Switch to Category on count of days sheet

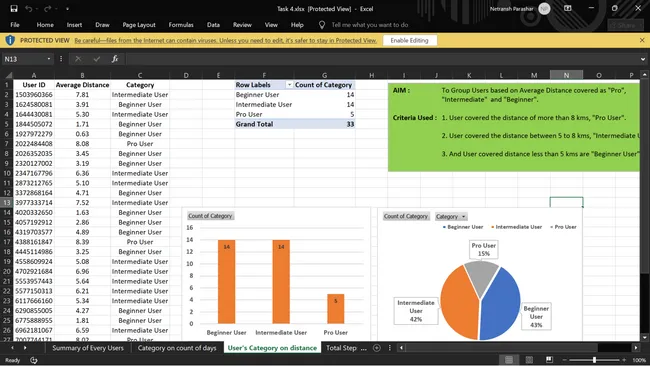(177, 348)
